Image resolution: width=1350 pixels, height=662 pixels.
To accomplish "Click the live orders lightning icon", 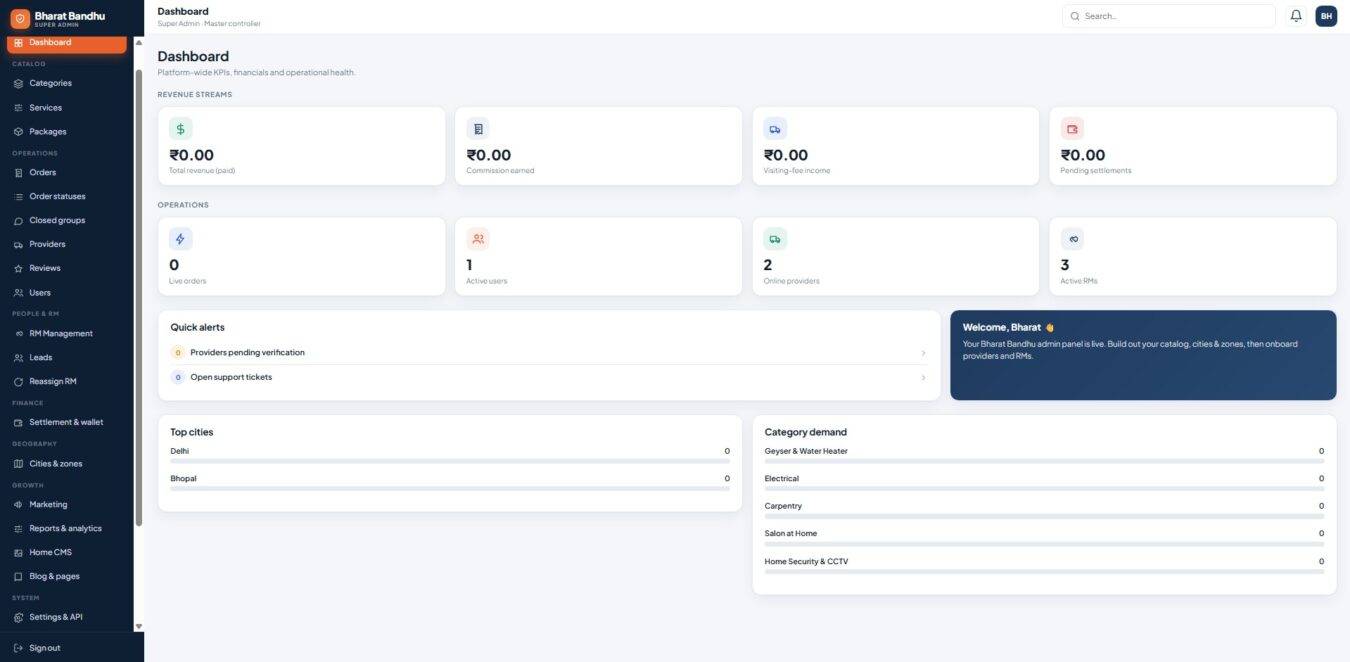I will click(x=180, y=239).
